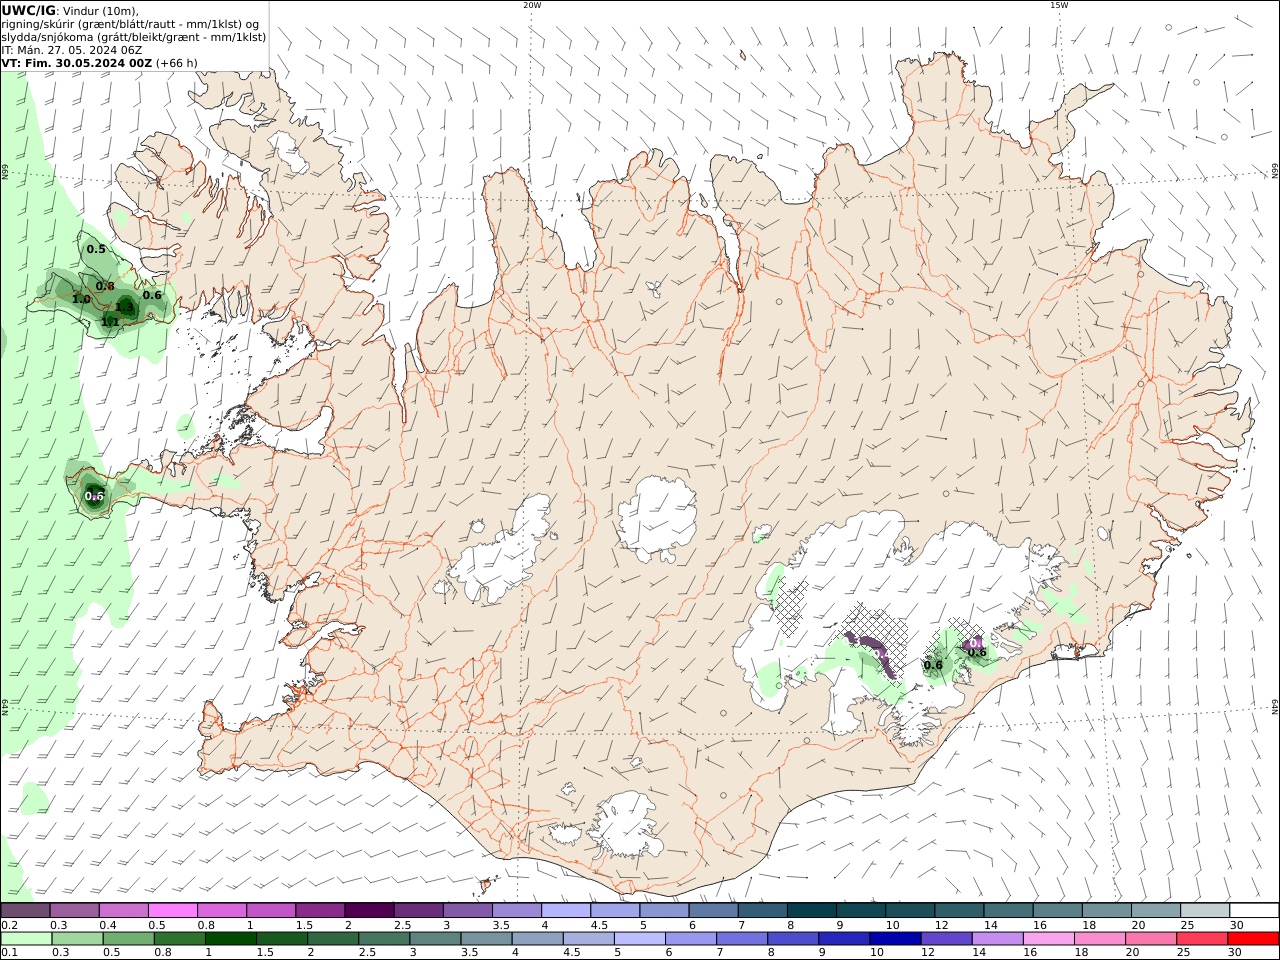Click the 'VT: Fim. 30.05.2024 00Z (+66 h)' text

pos(99,63)
